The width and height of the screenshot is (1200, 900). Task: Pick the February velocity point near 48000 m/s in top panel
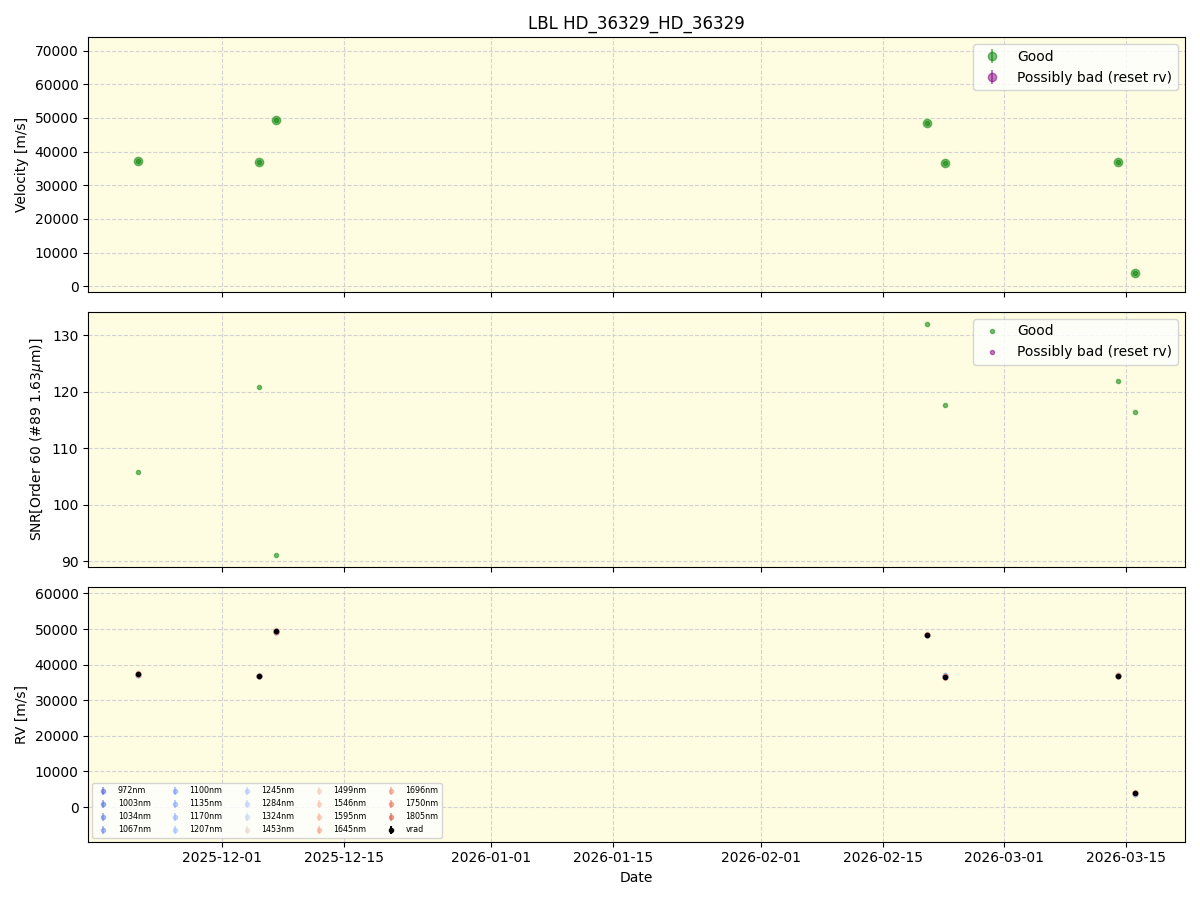pyautogui.click(x=927, y=123)
